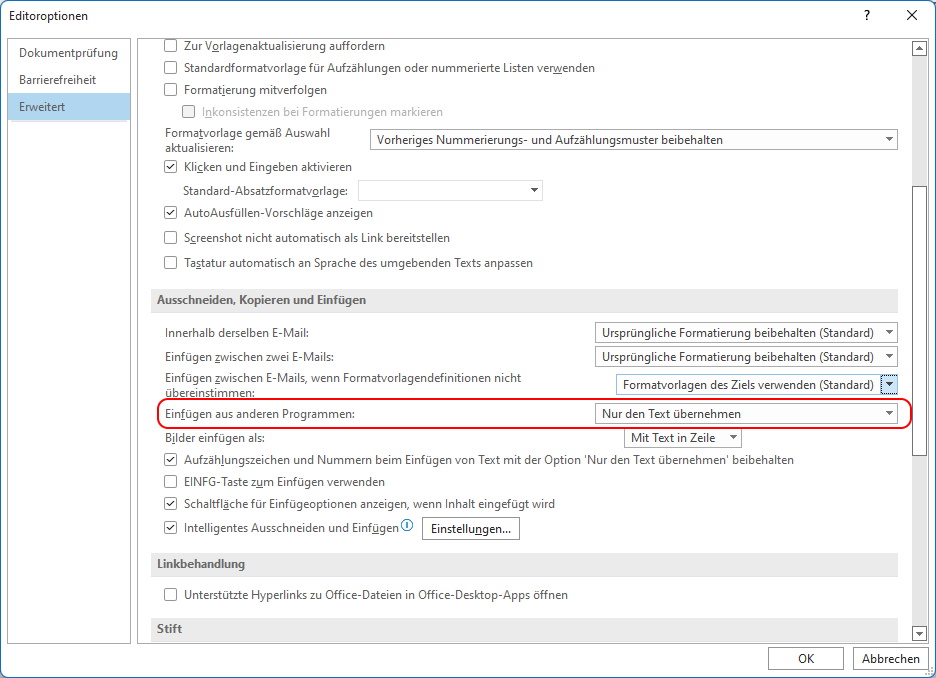Viewport: 936px width, 678px height.
Task: Enable Formatierung mitverfolgen checkbox
Action: coord(171,90)
